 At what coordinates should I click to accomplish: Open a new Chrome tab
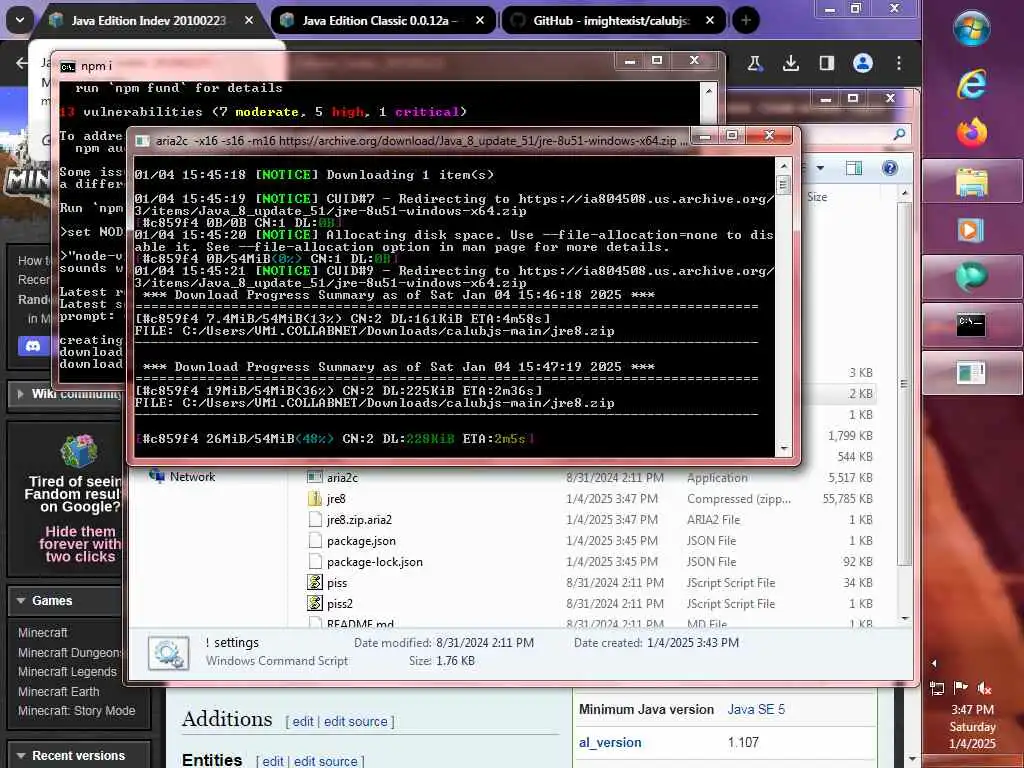point(746,21)
